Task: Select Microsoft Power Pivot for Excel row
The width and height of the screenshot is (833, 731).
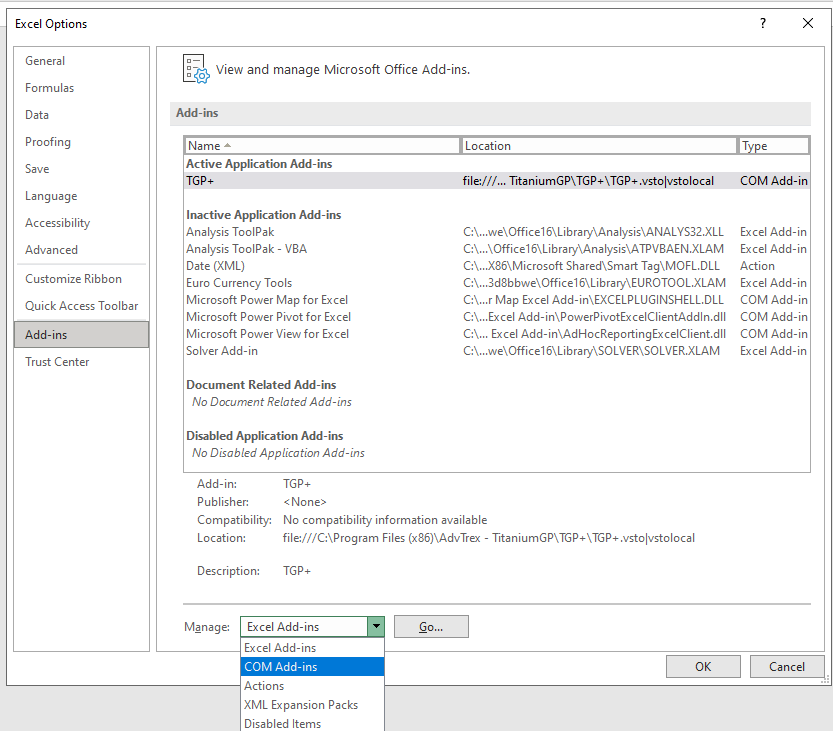Action: (497, 317)
